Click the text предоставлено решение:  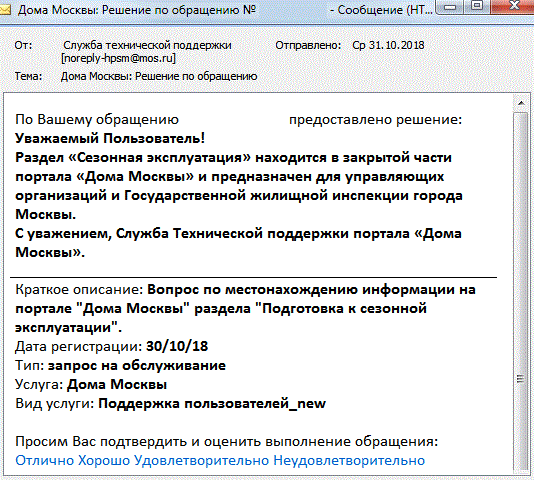click(x=375, y=120)
